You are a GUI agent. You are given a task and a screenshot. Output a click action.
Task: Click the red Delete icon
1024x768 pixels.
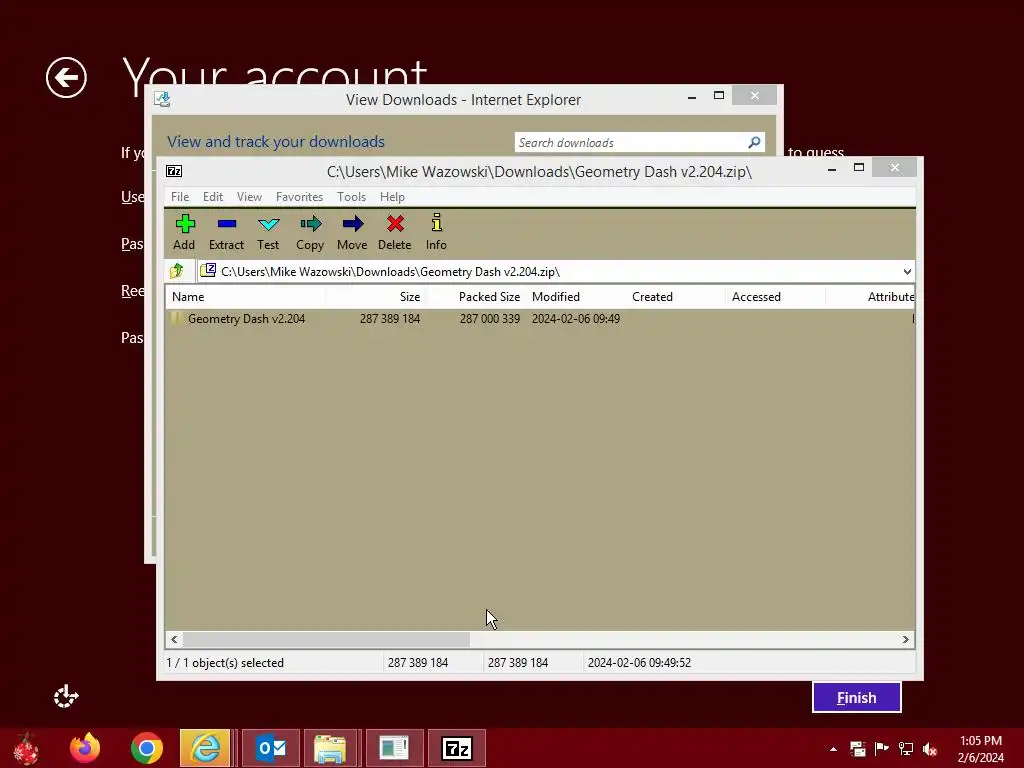point(394,232)
